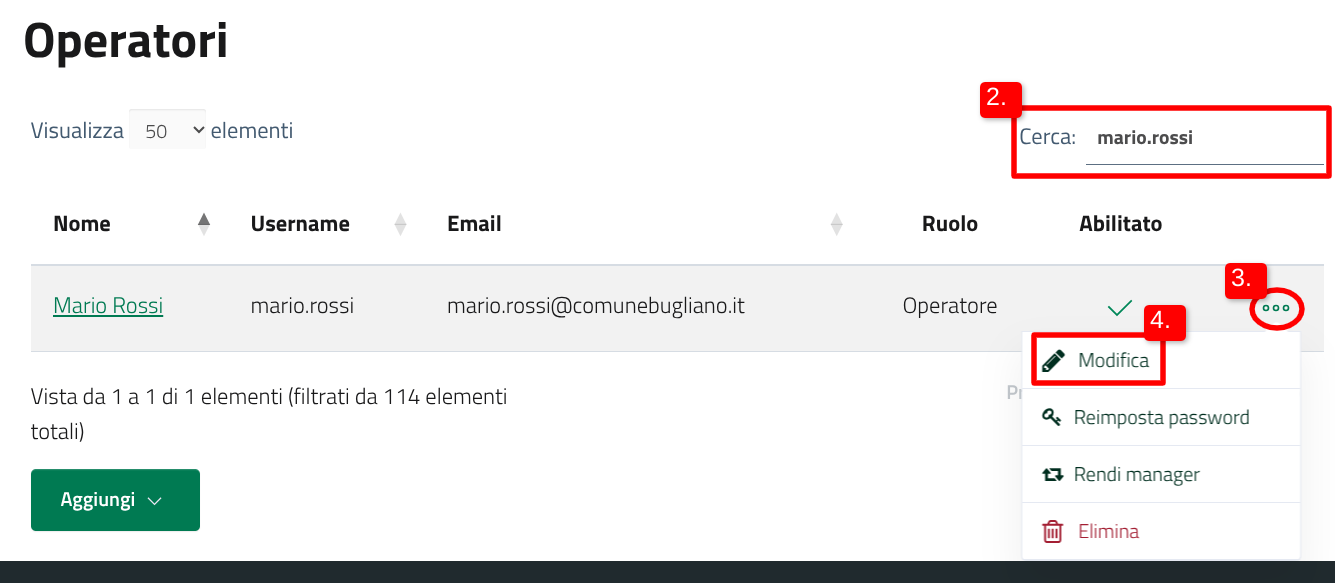Screen dimensions: 1335x583
Task: Click the chevron on the Aggiungi button
Action: [x=154, y=501]
